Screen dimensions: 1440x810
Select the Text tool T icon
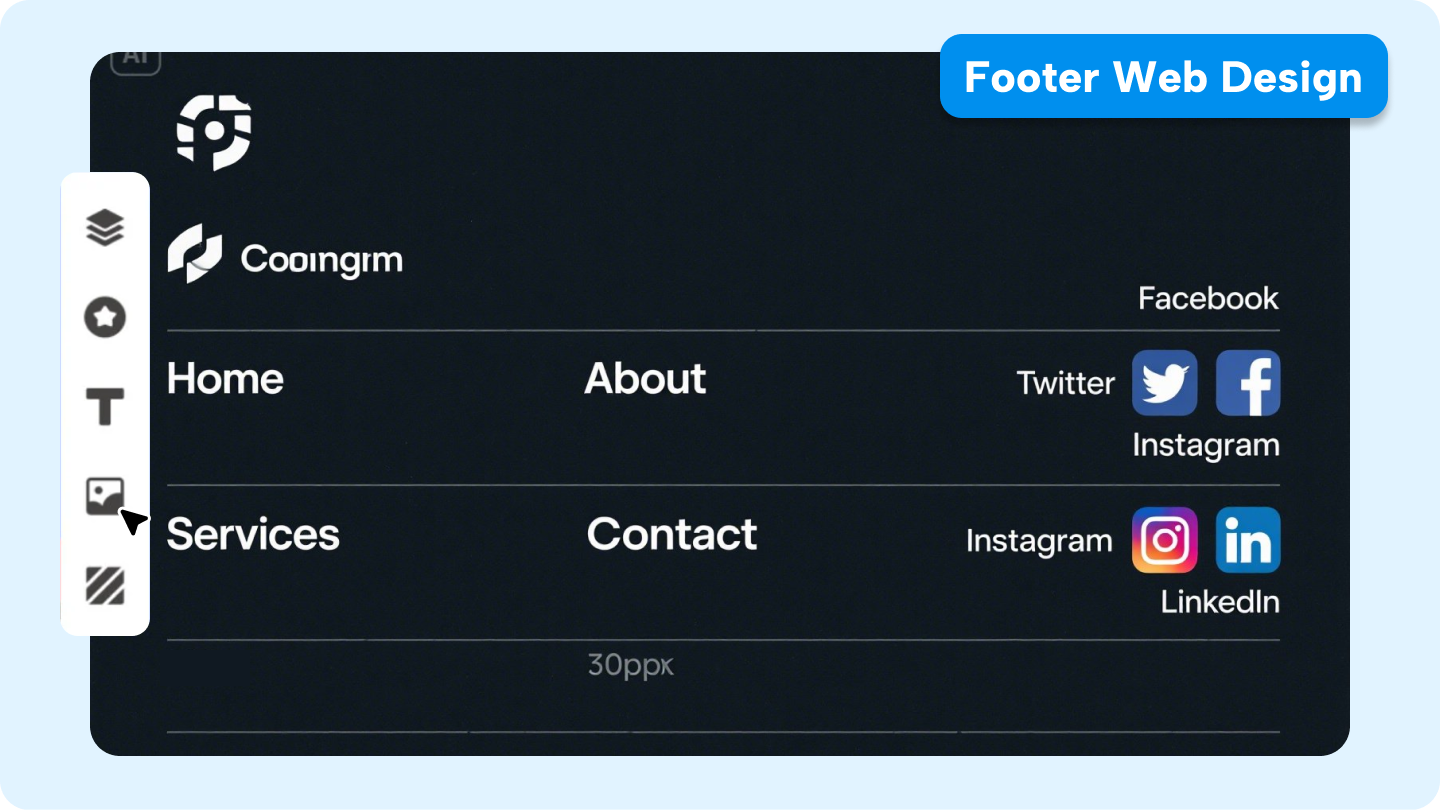[x=105, y=407]
